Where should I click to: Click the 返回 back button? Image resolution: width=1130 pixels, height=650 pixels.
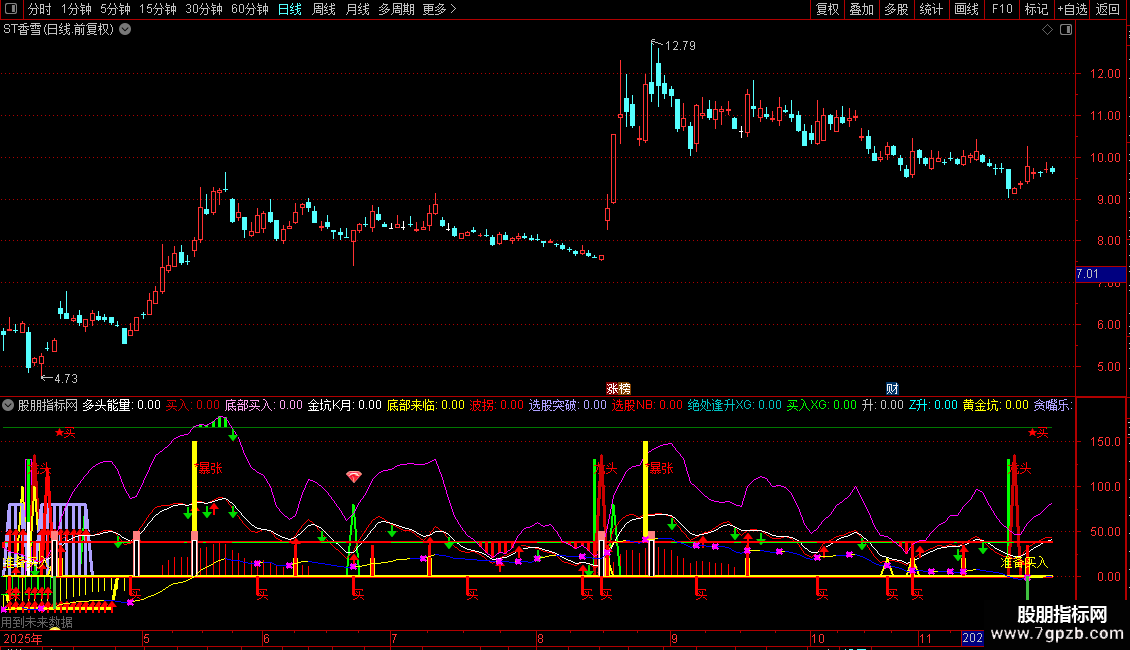(1108, 10)
